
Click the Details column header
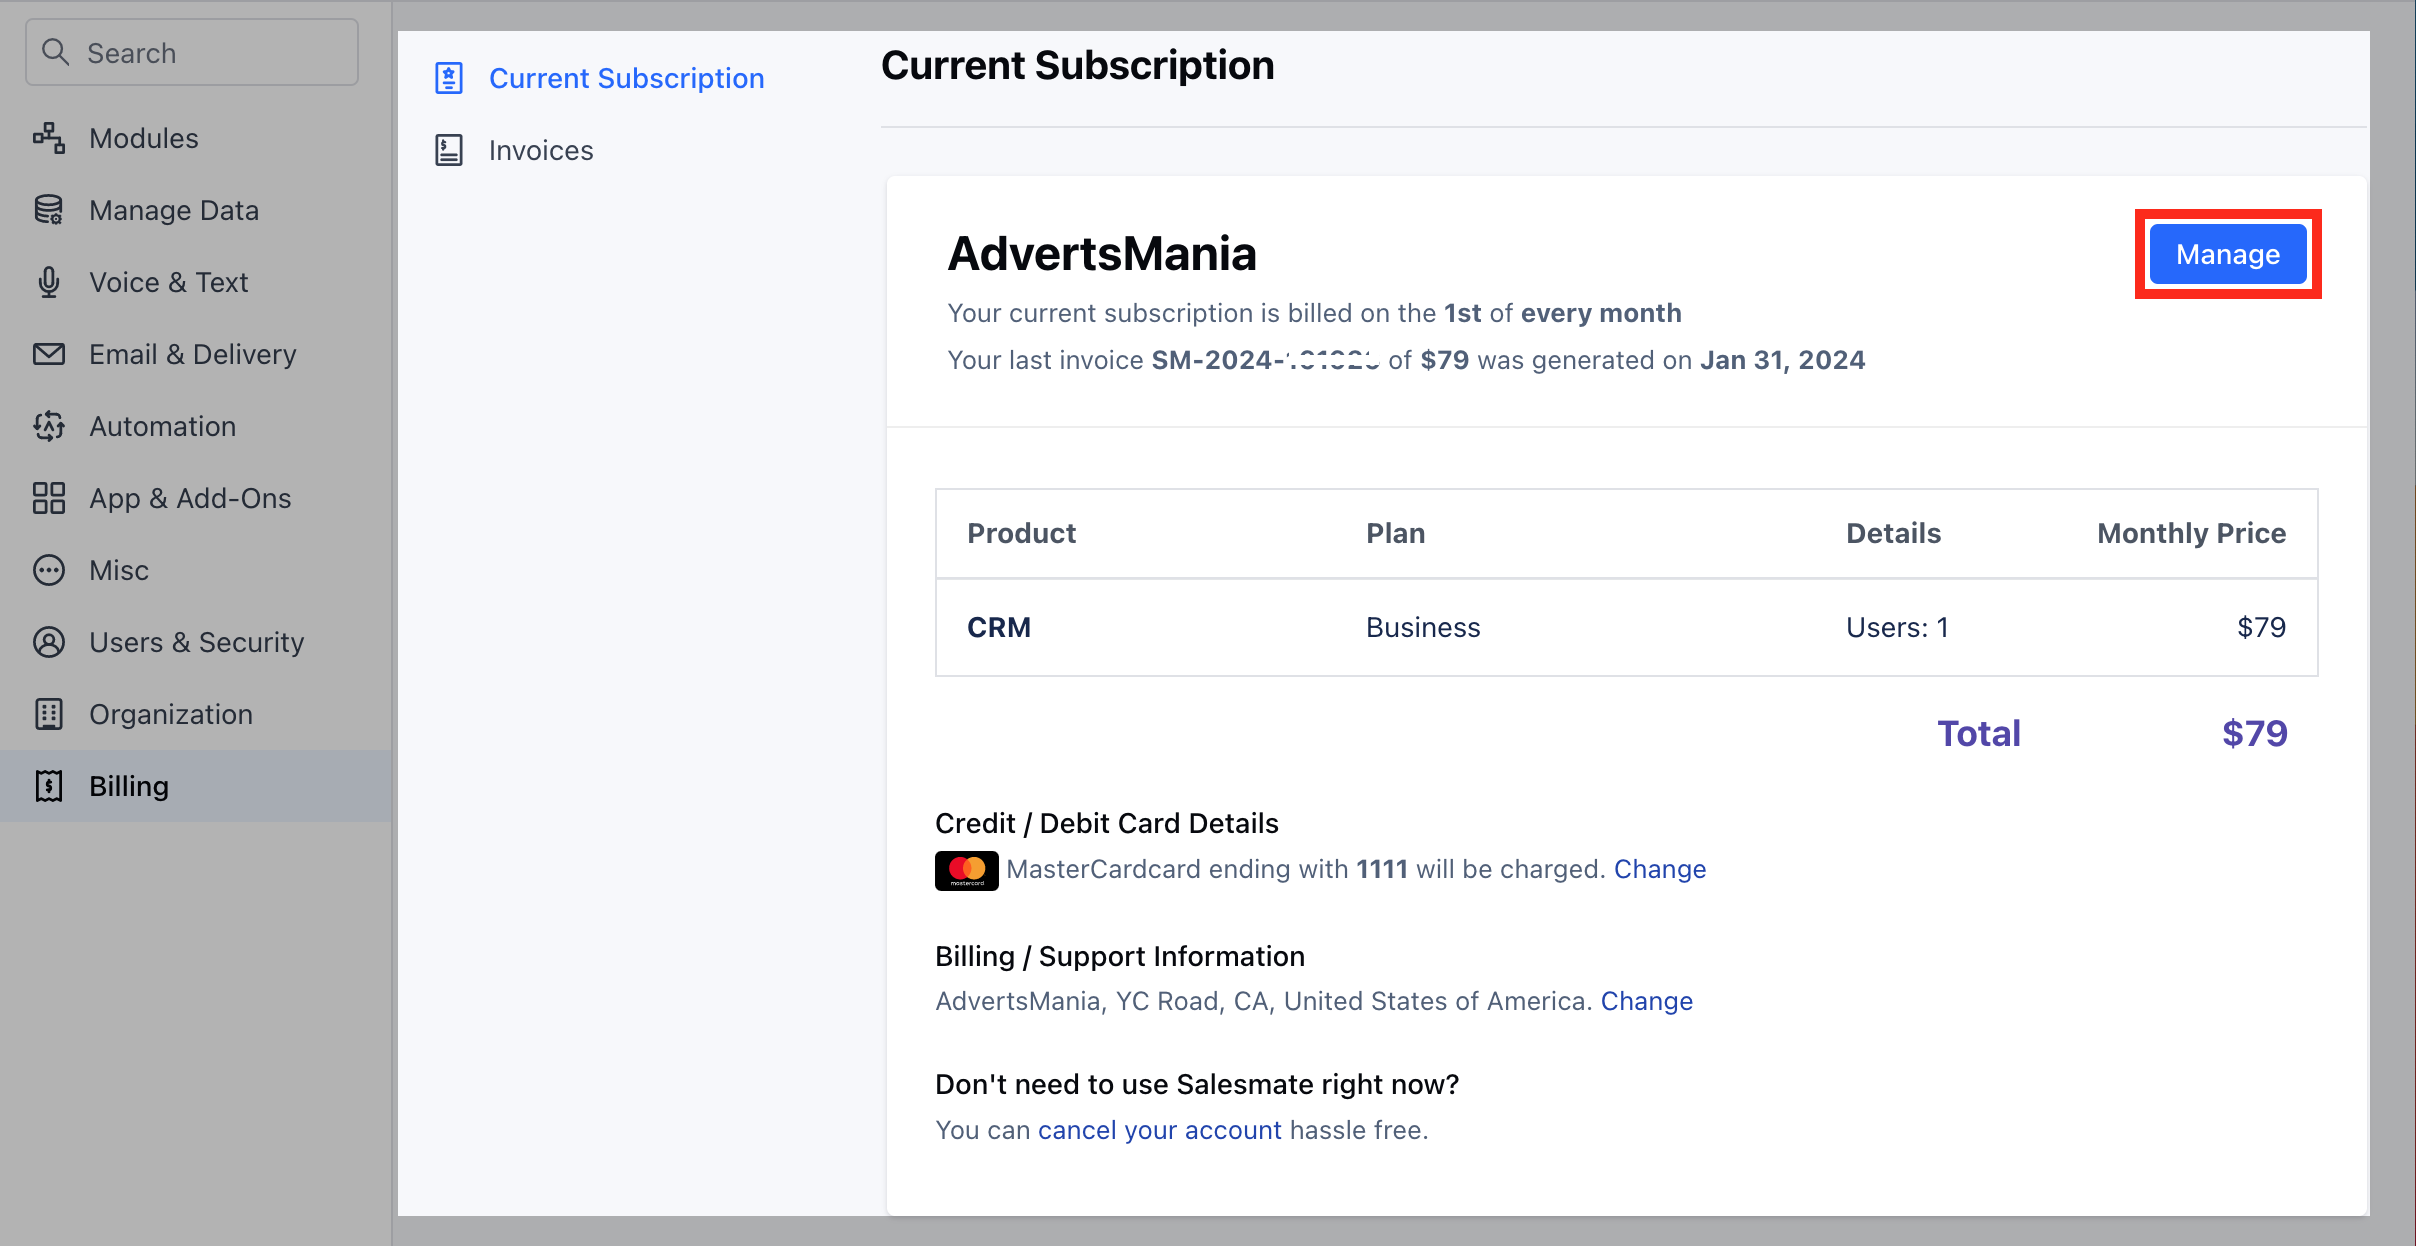(1893, 533)
